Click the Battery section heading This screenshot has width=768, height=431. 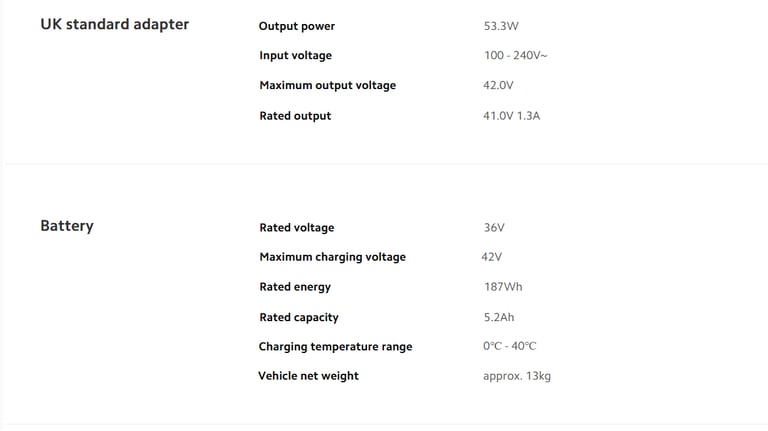pos(67,226)
